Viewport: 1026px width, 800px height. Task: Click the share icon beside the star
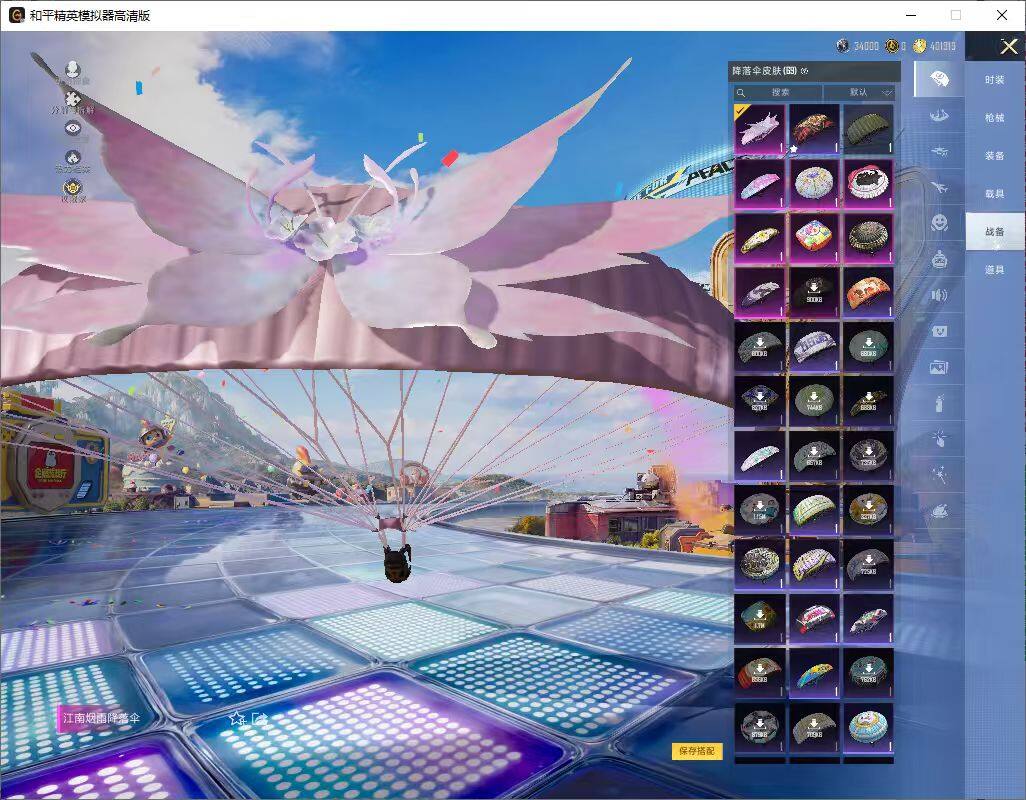click(259, 718)
